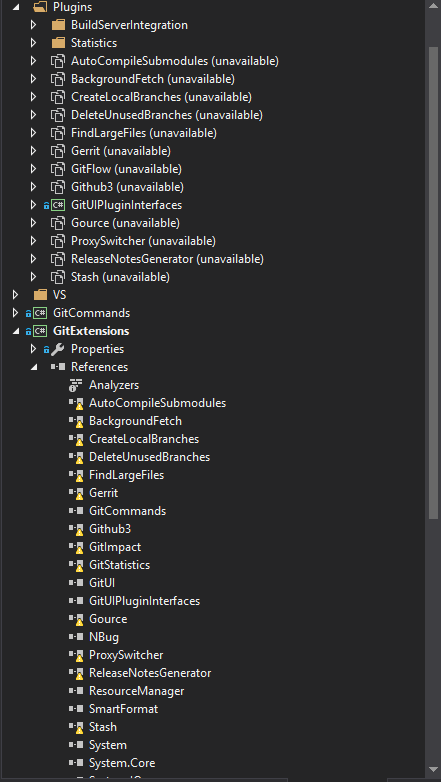Click the vertical scrollbar thumb

434,283
